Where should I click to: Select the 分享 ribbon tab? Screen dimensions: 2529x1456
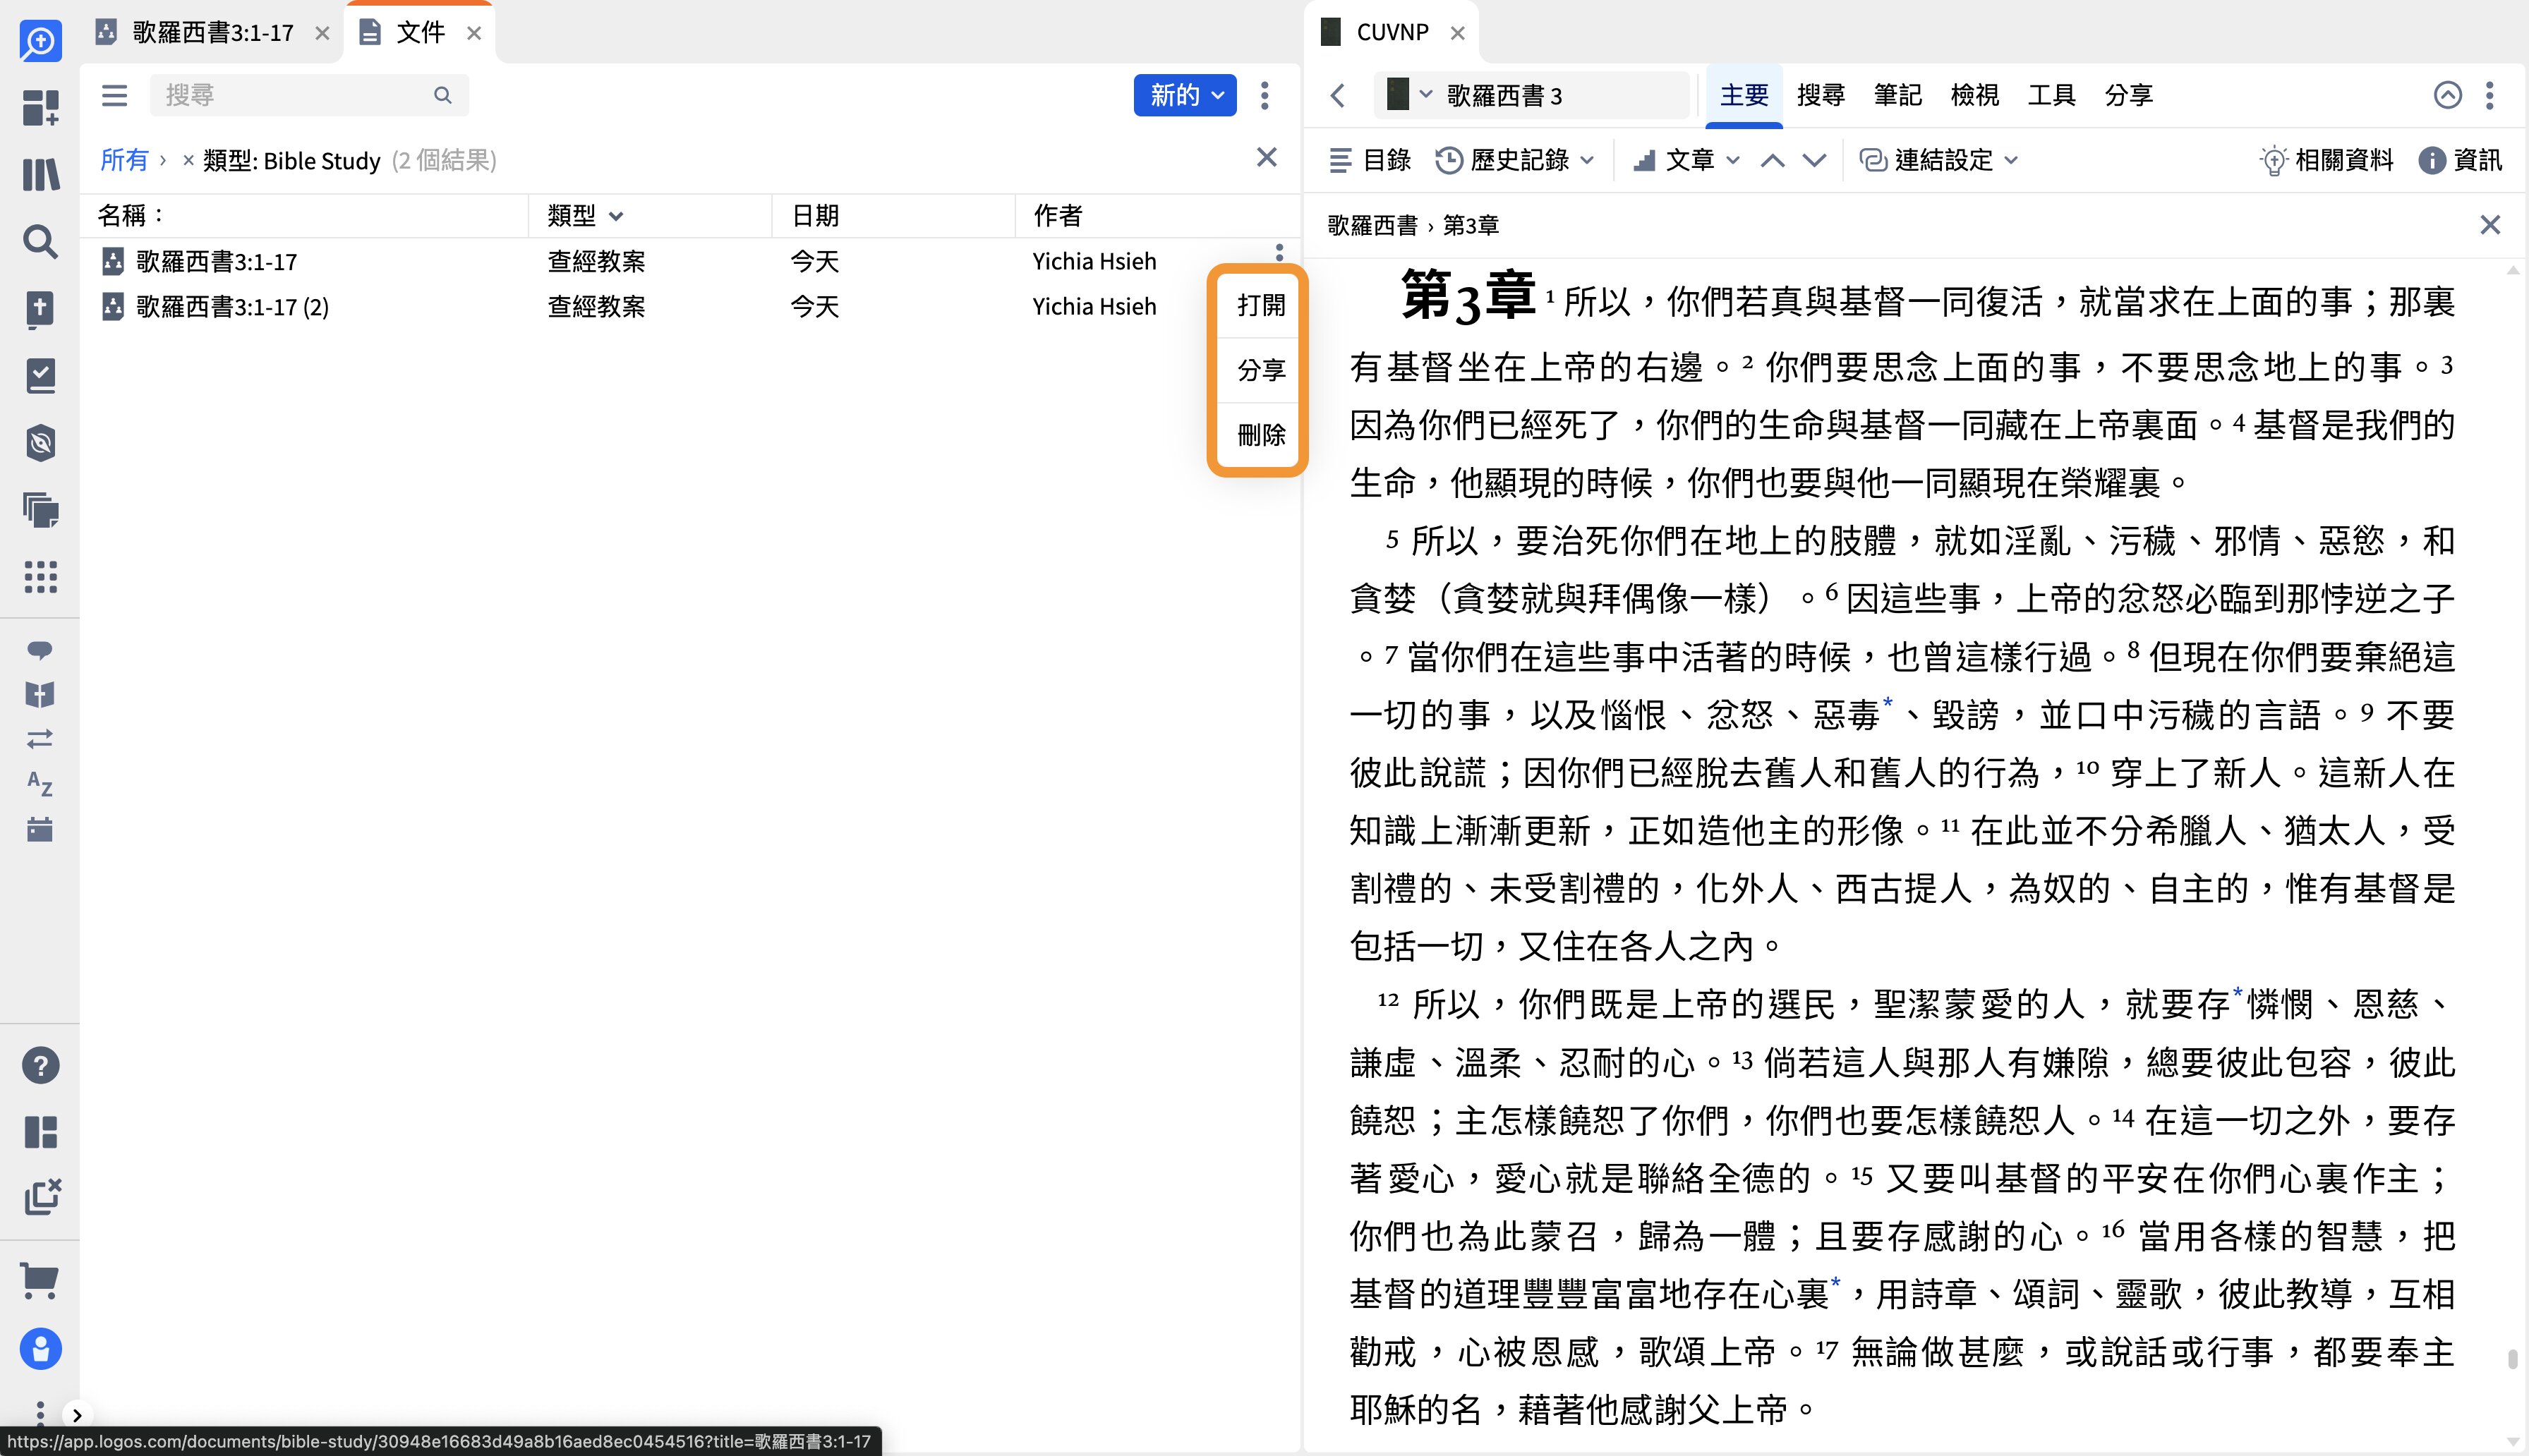[2129, 95]
